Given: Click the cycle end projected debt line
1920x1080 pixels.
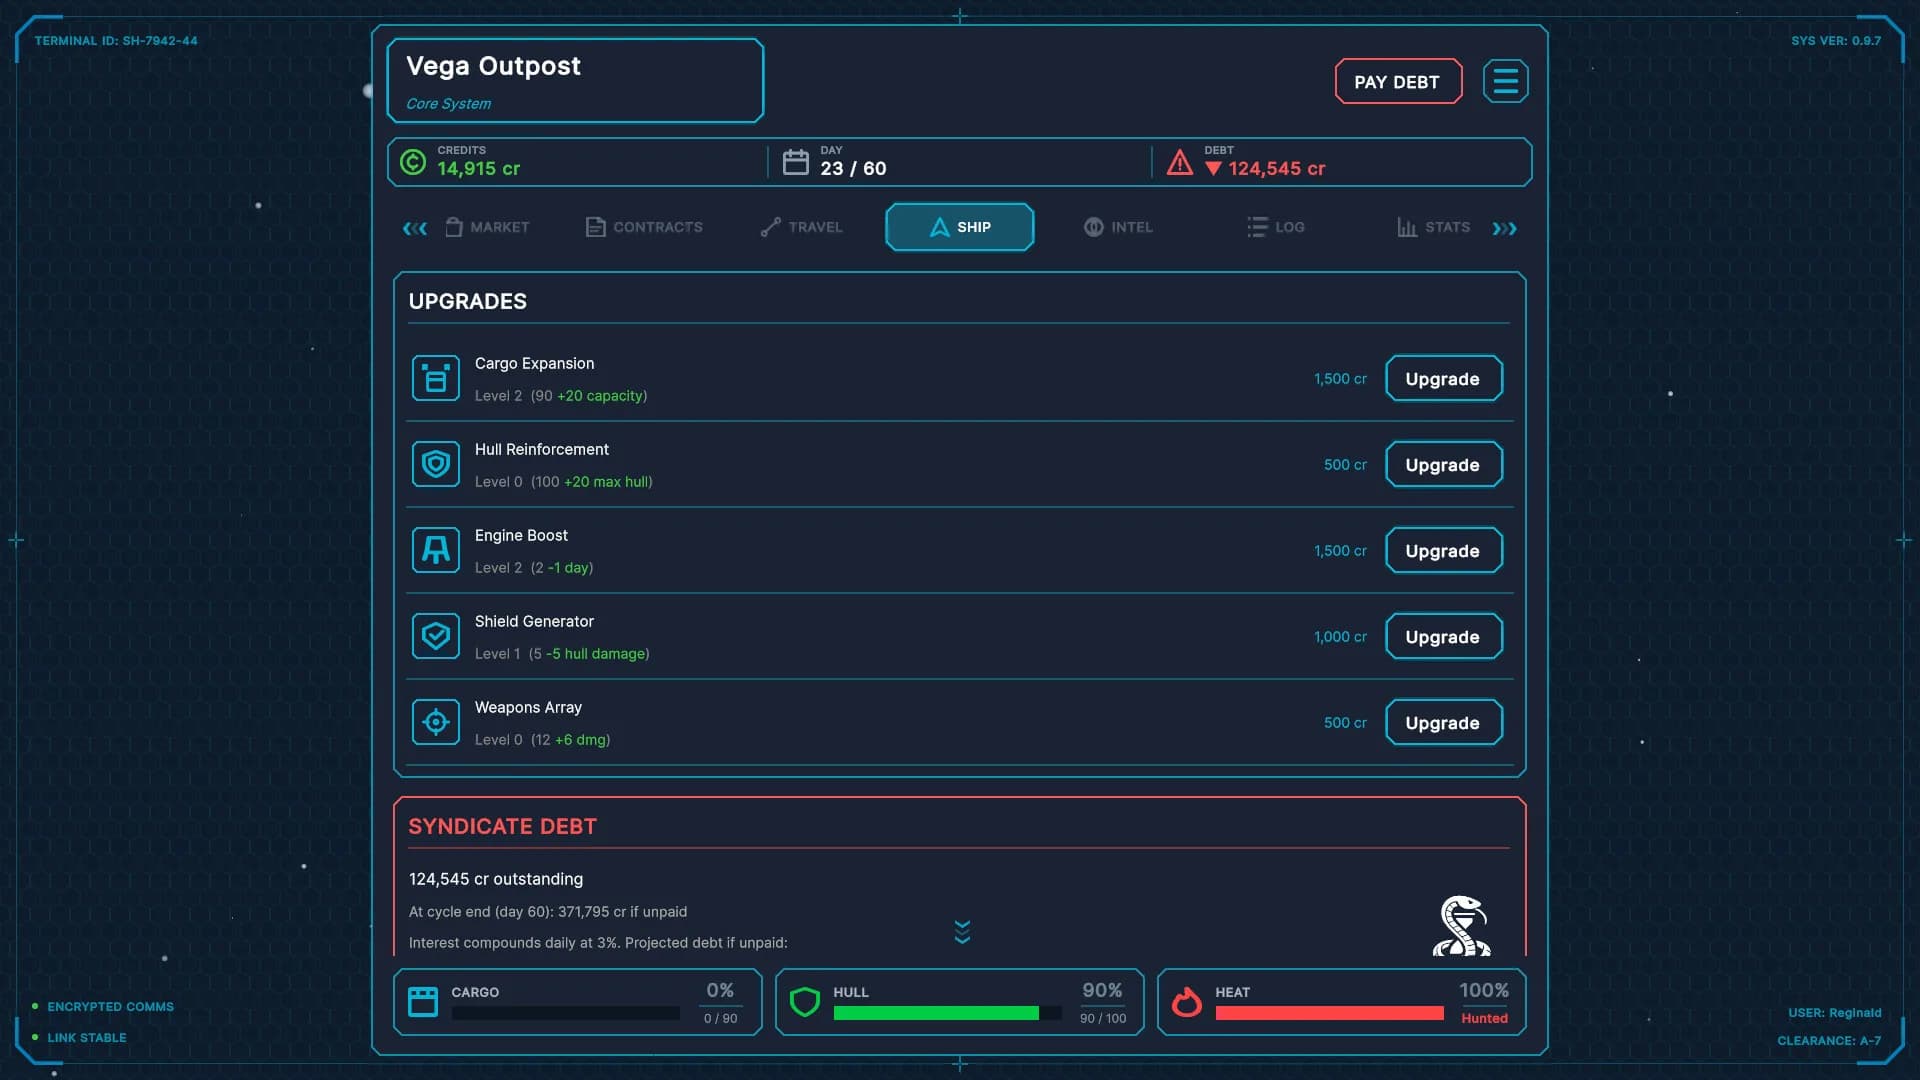Looking at the screenshot, I should (x=548, y=912).
